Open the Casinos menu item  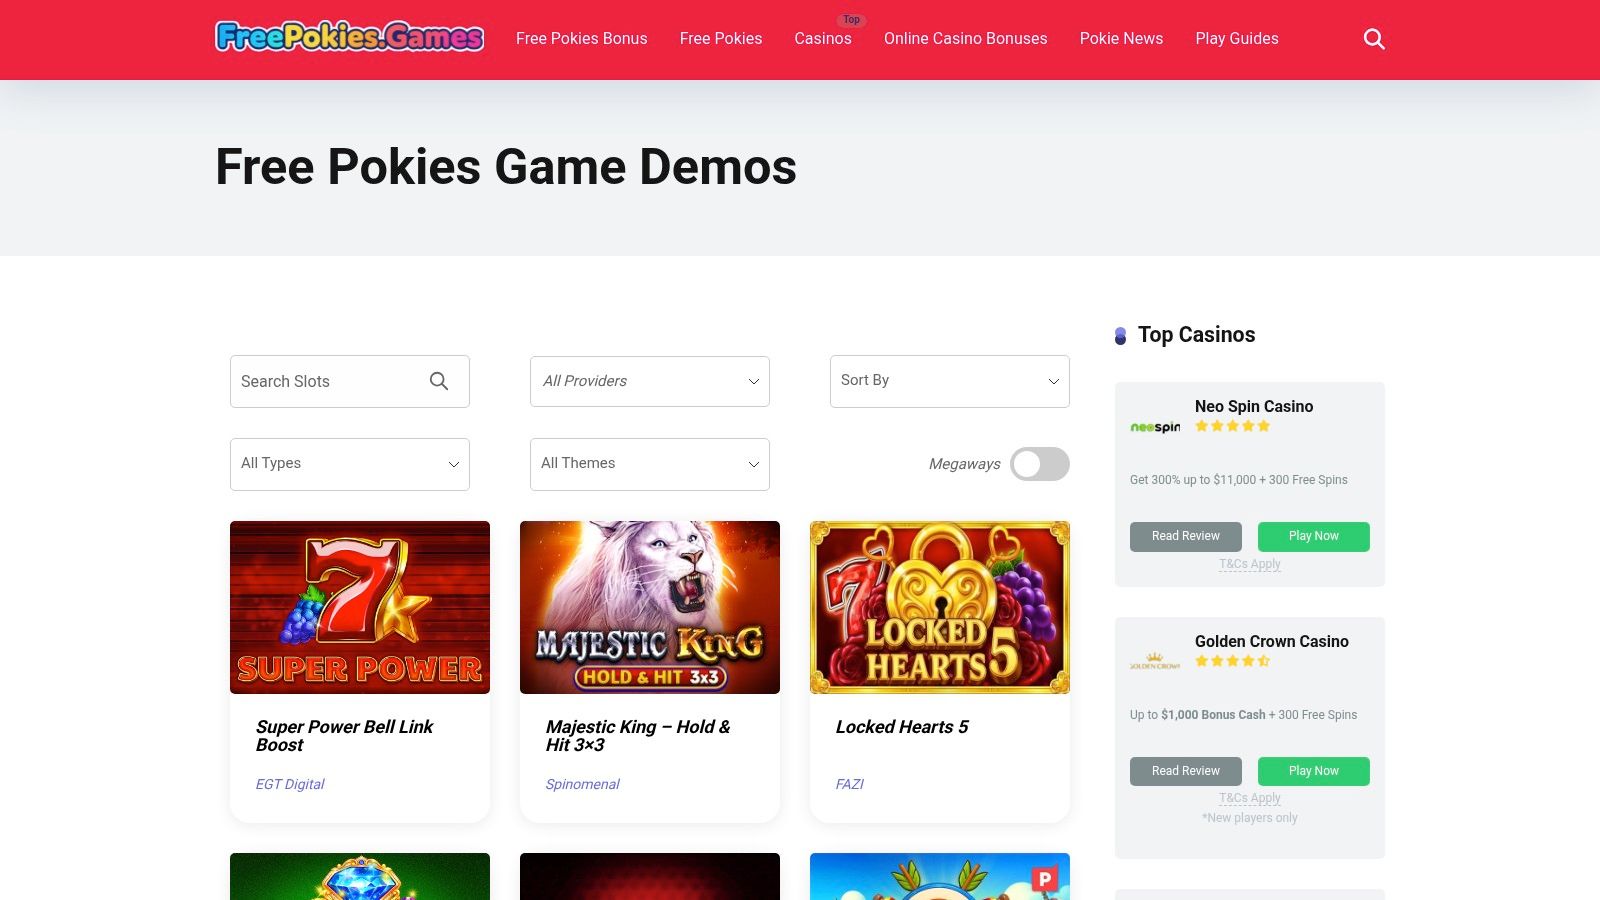(823, 38)
